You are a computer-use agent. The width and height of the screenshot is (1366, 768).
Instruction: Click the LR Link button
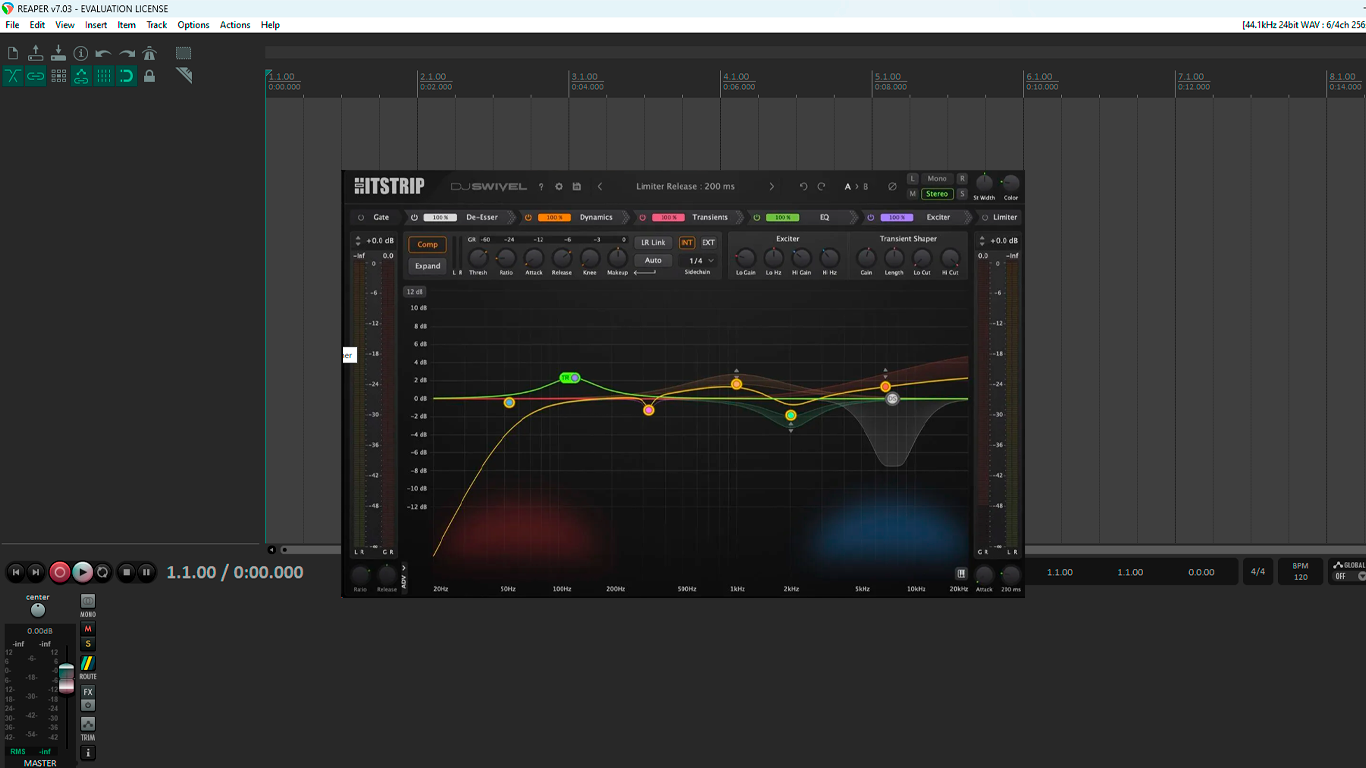[653, 243]
